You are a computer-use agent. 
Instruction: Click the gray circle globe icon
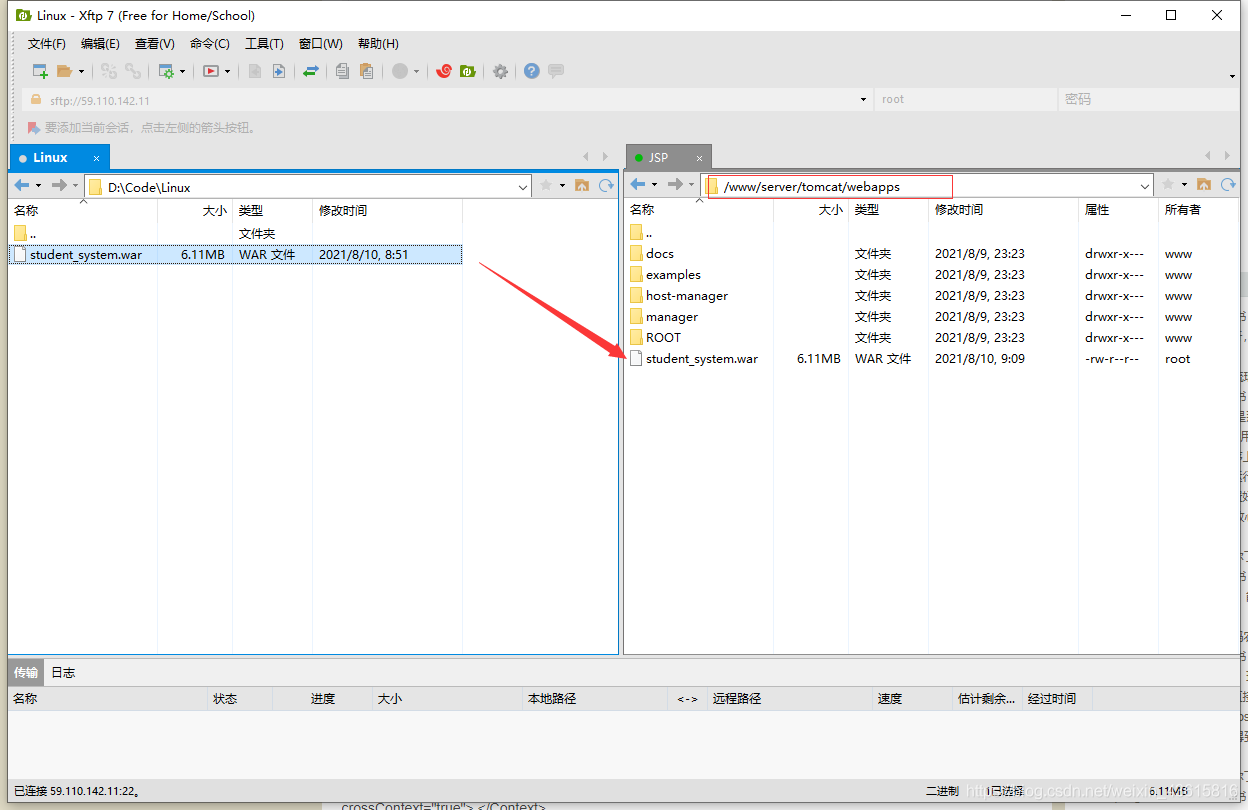click(x=399, y=71)
